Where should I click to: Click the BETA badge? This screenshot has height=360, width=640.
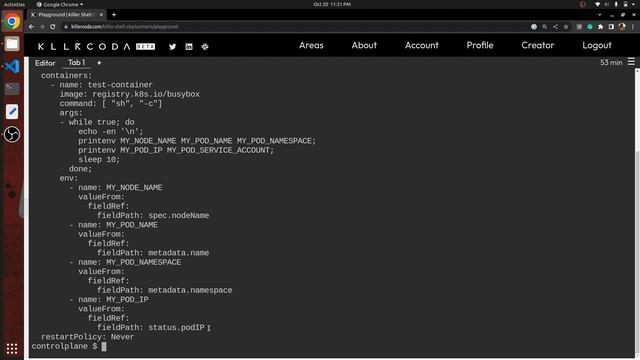145,47
